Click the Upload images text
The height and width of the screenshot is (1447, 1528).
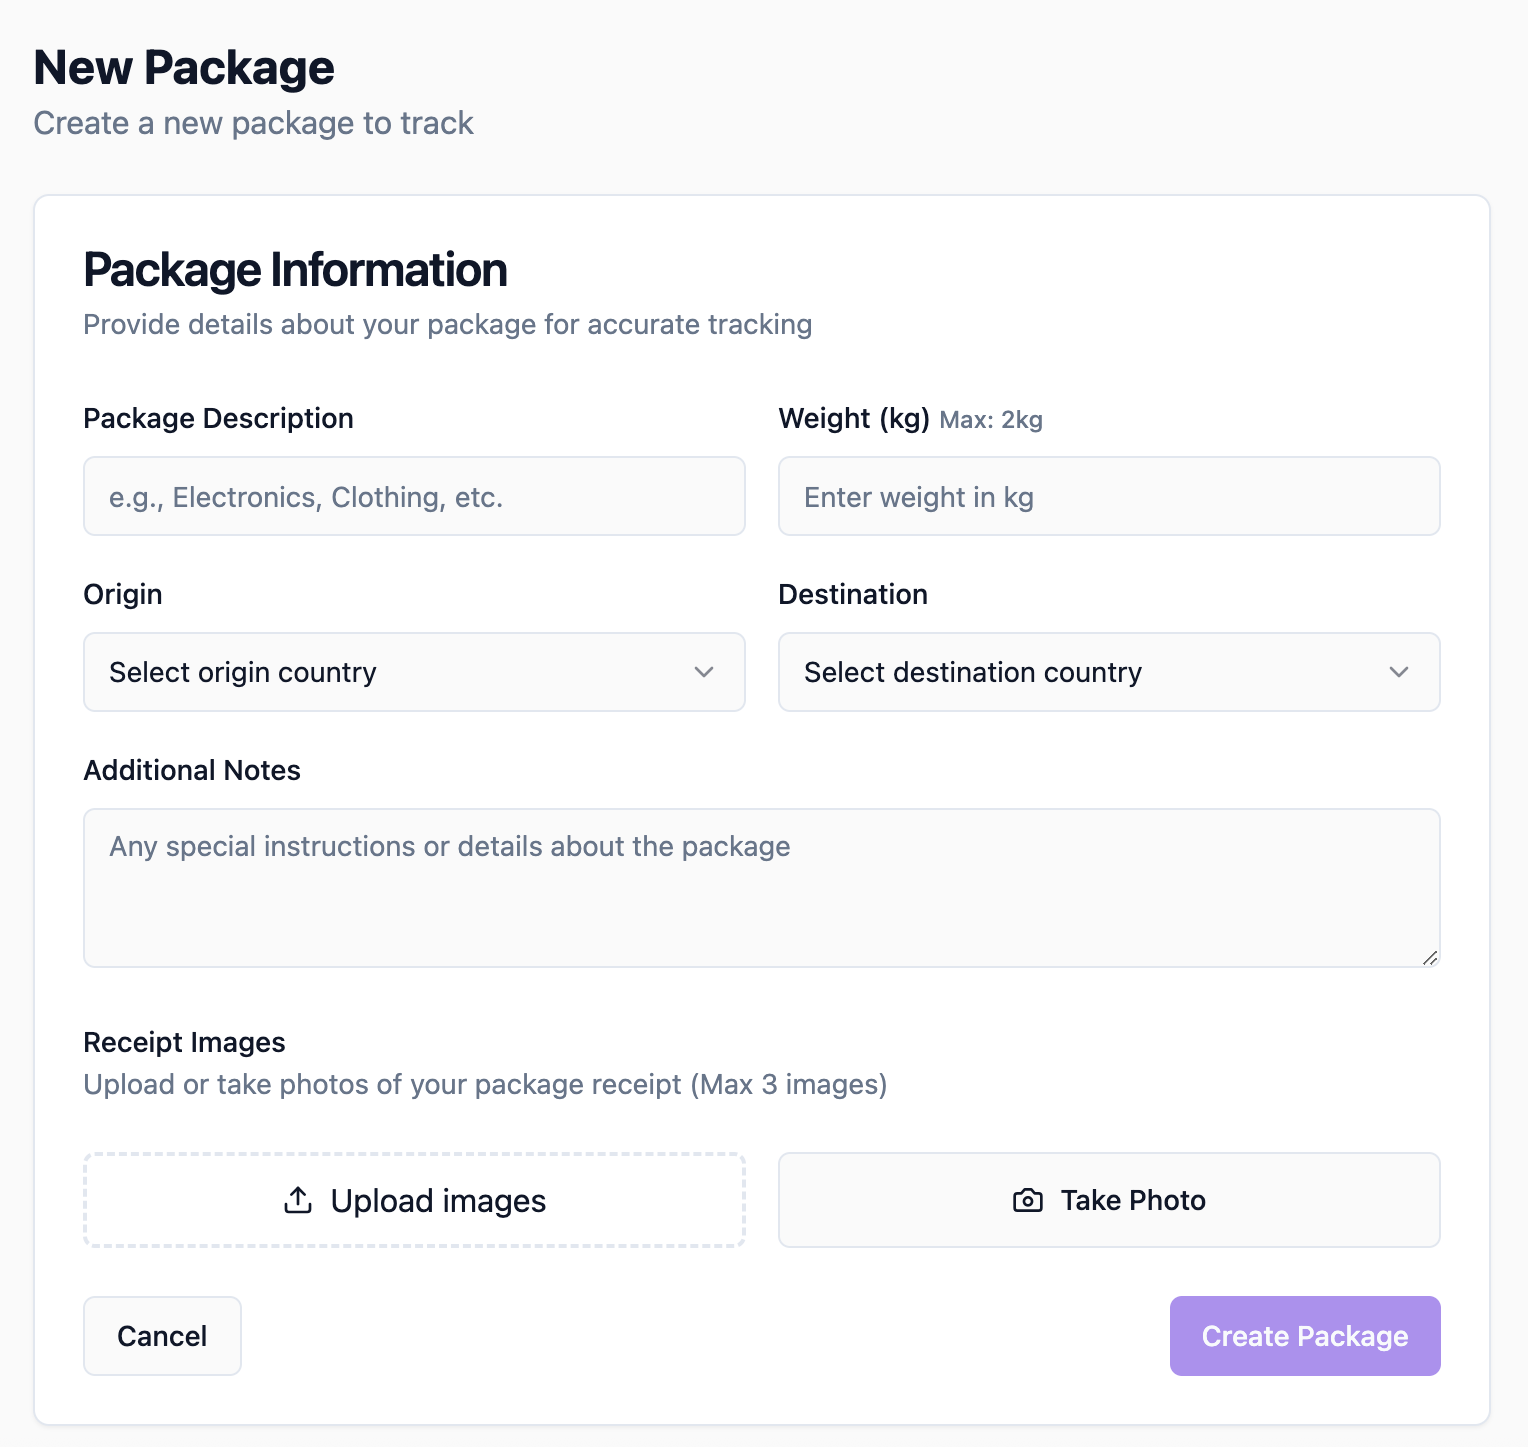(x=438, y=1200)
